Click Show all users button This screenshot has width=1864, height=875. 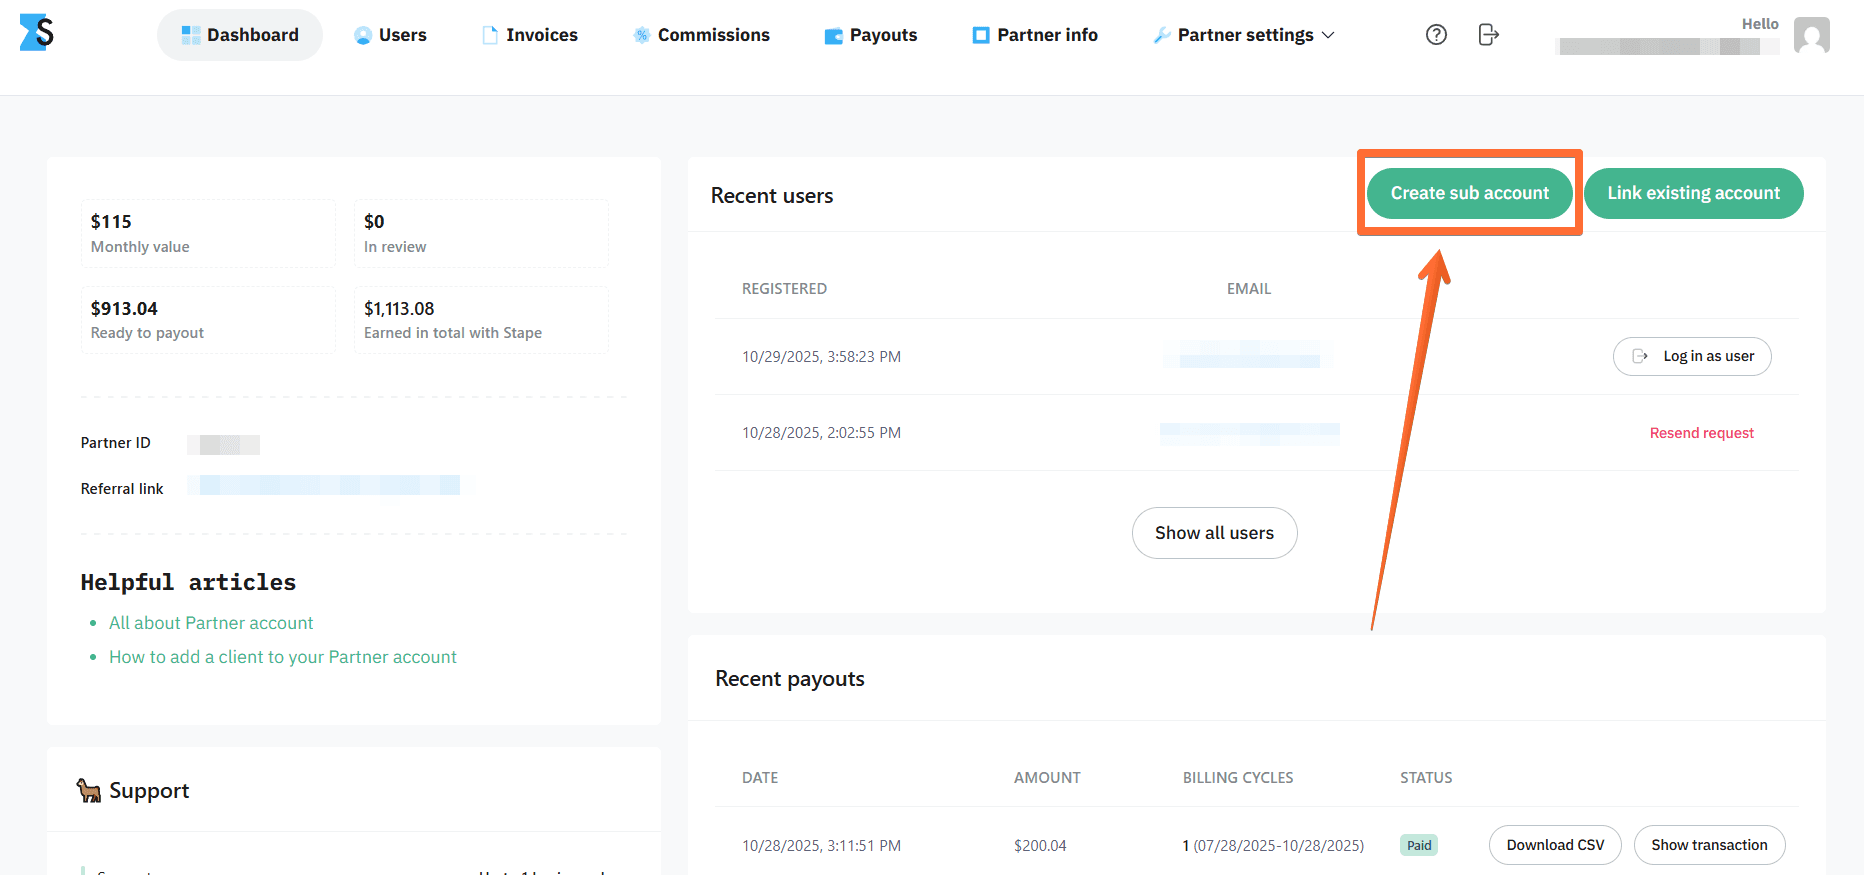[1215, 533]
